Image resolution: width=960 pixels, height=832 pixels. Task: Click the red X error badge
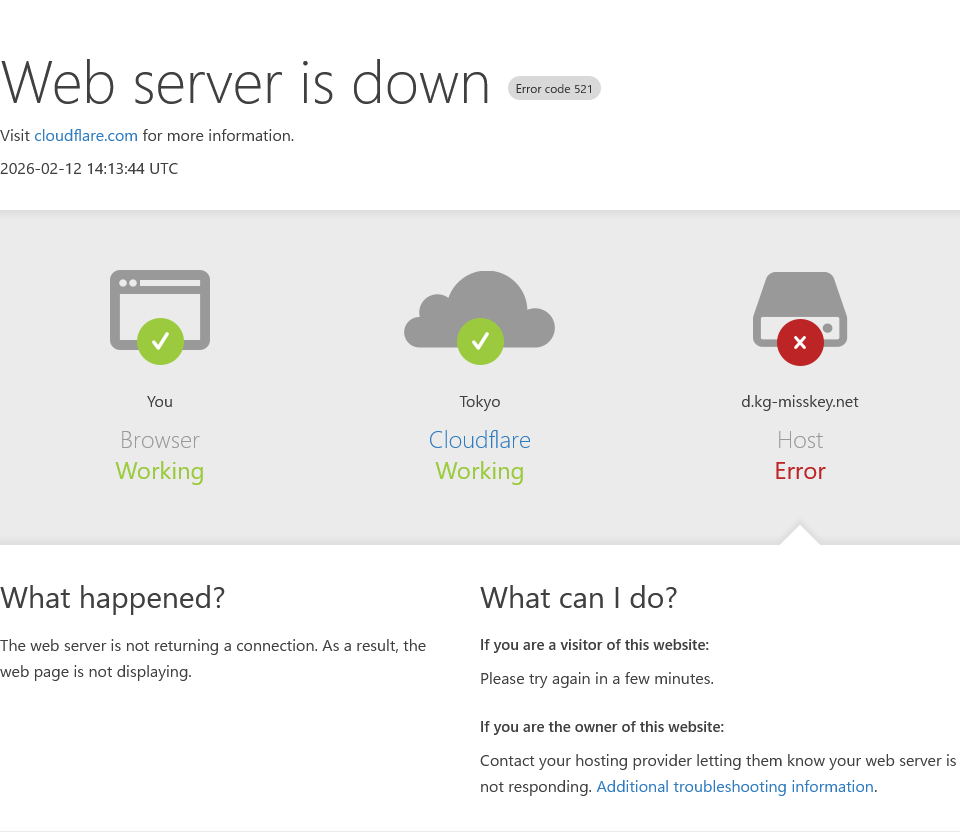click(800, 343)
